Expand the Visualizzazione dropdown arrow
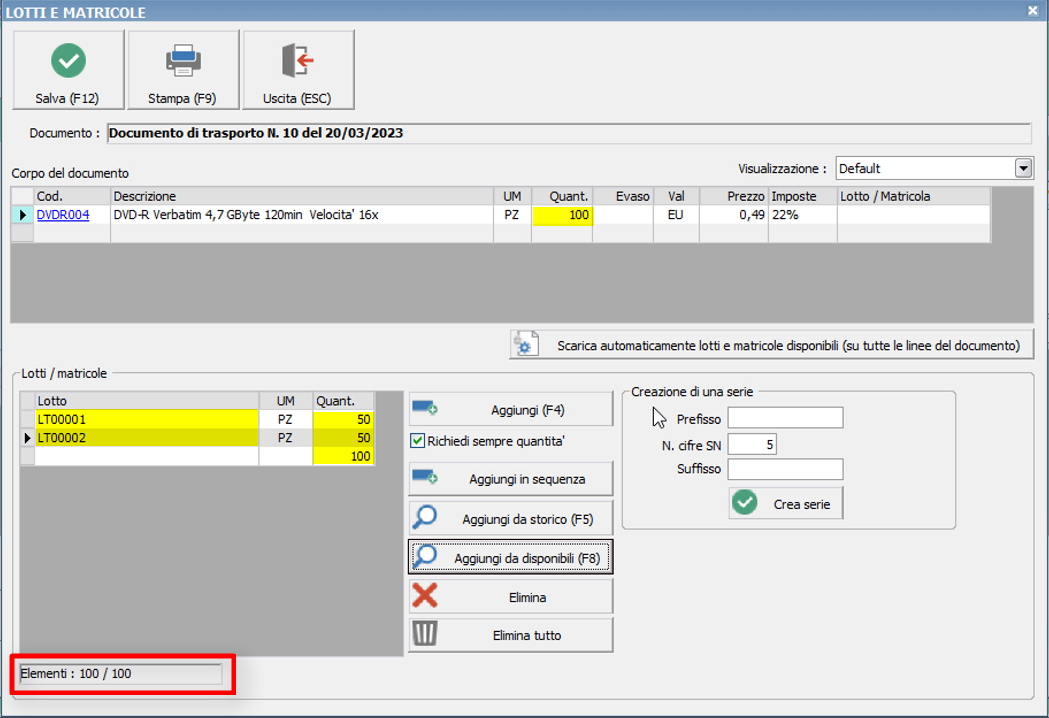Screen dimensions: 1049x718 tap(1023, 168)
